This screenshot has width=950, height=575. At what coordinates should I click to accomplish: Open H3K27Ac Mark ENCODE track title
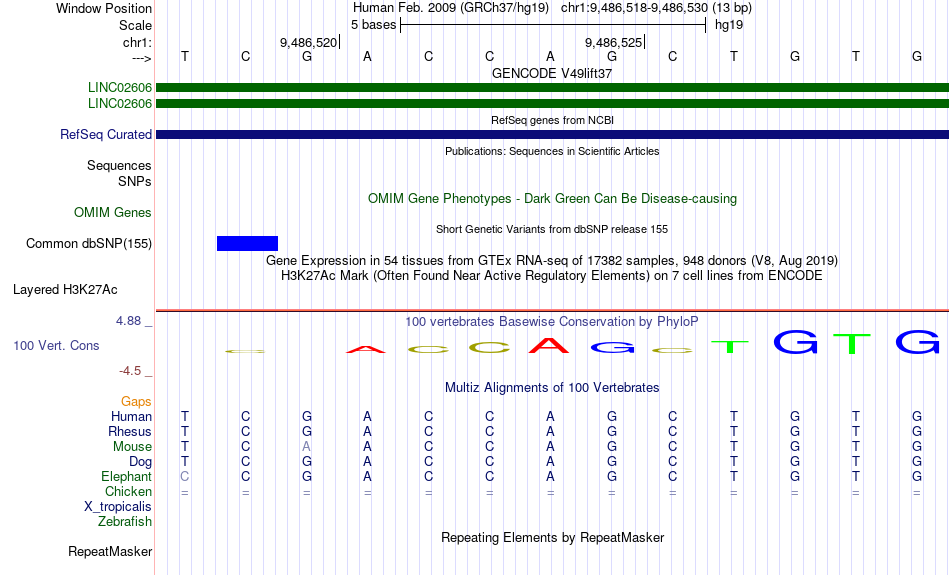(x=552, y=276)
